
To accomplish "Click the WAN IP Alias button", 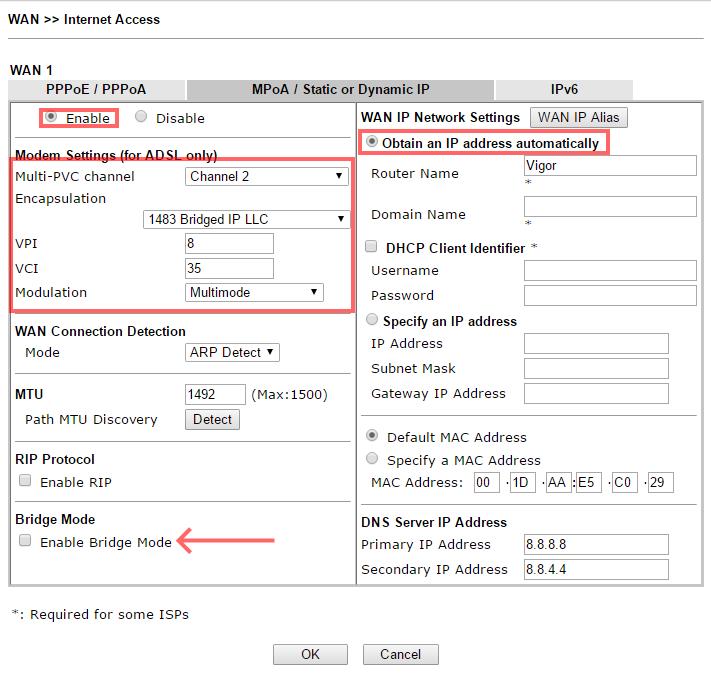I will click(578, 117).
